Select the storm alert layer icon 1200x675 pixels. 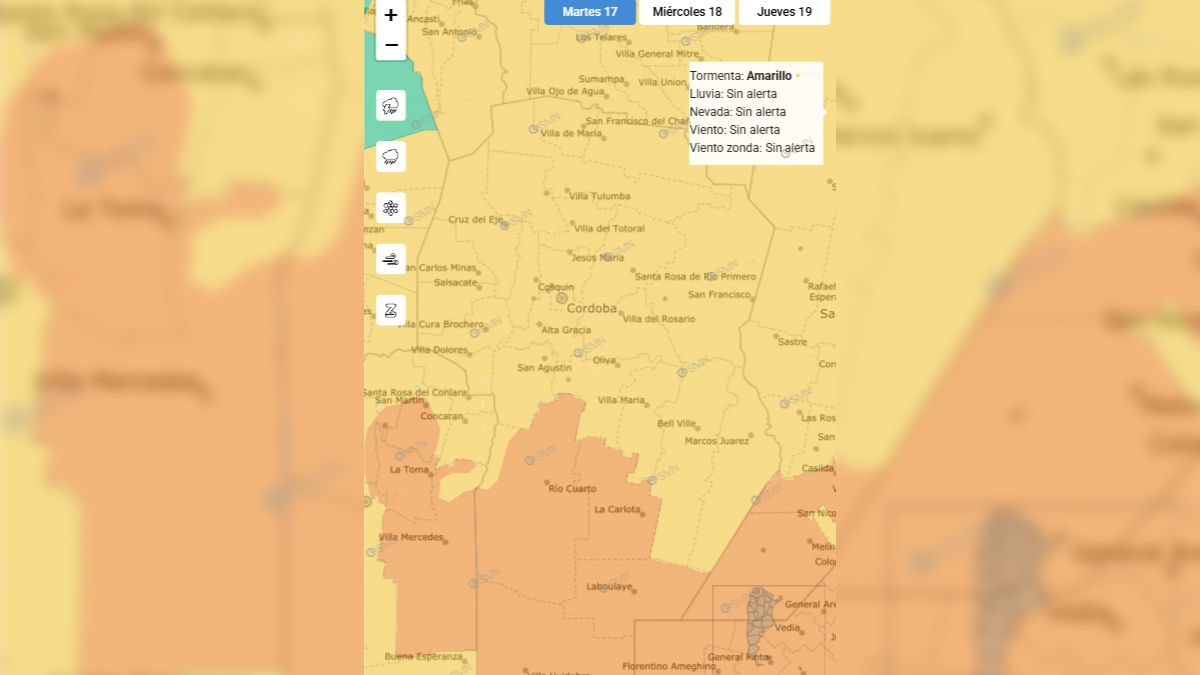pyautogui.click(x=391, y=105)
